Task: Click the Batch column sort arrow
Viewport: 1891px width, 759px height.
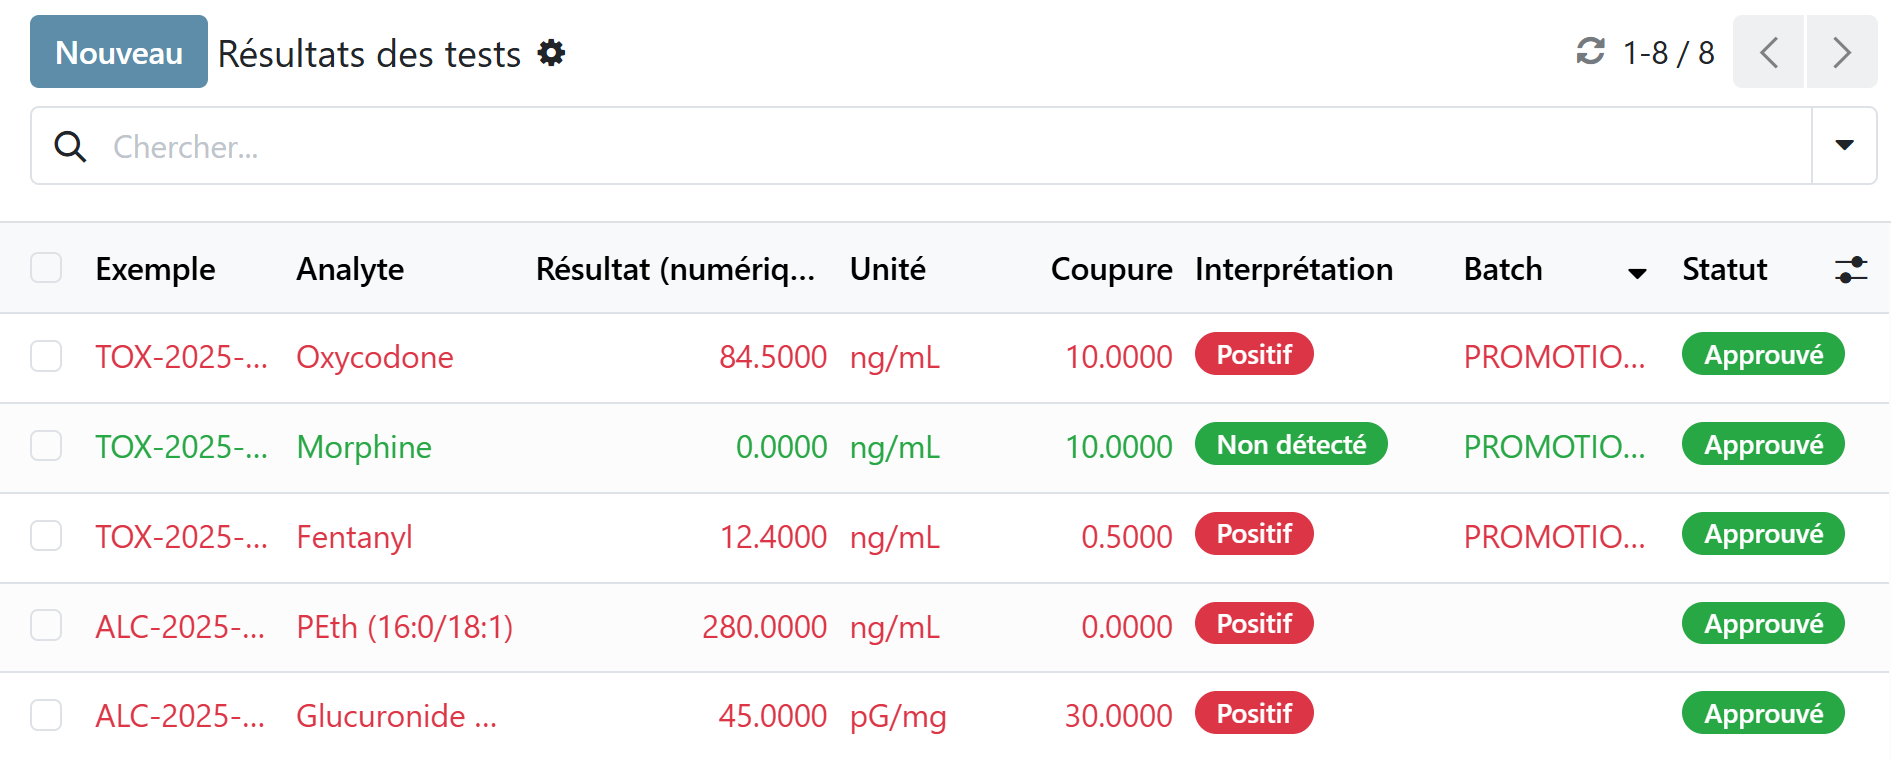Action: tap(1637, 273)
